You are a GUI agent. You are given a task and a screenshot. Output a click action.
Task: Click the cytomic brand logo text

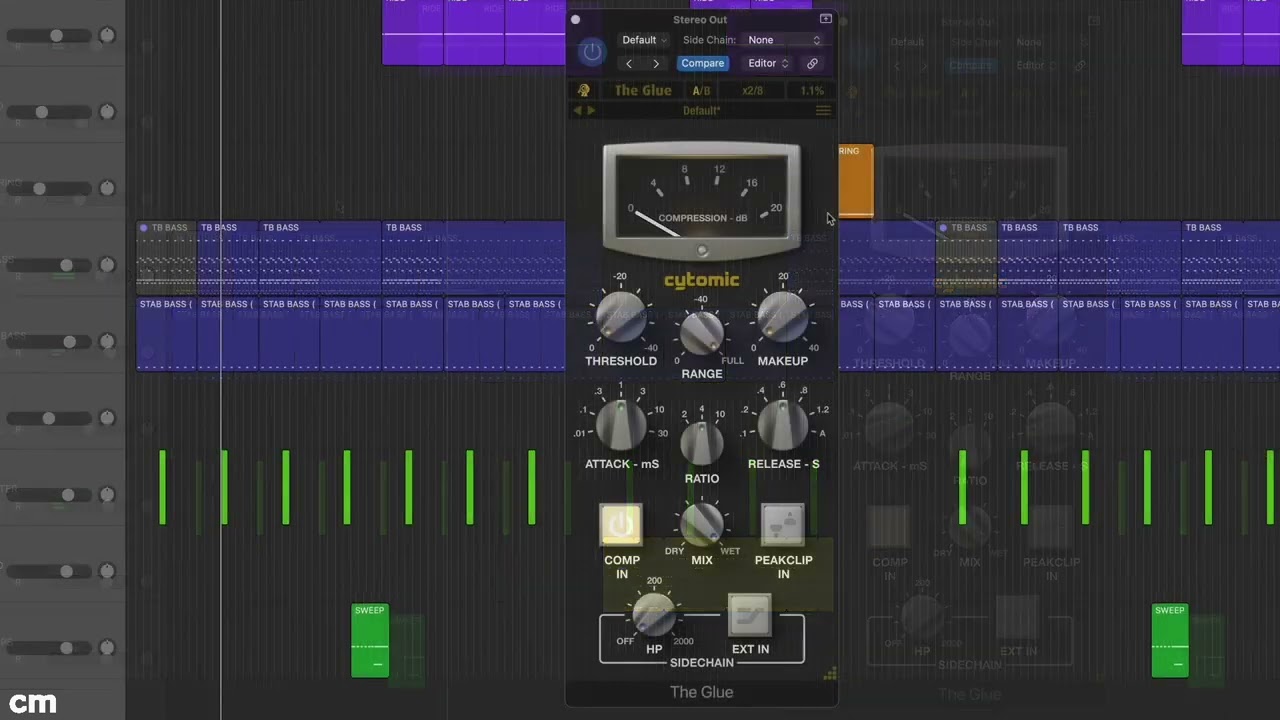tap(701, 280)
